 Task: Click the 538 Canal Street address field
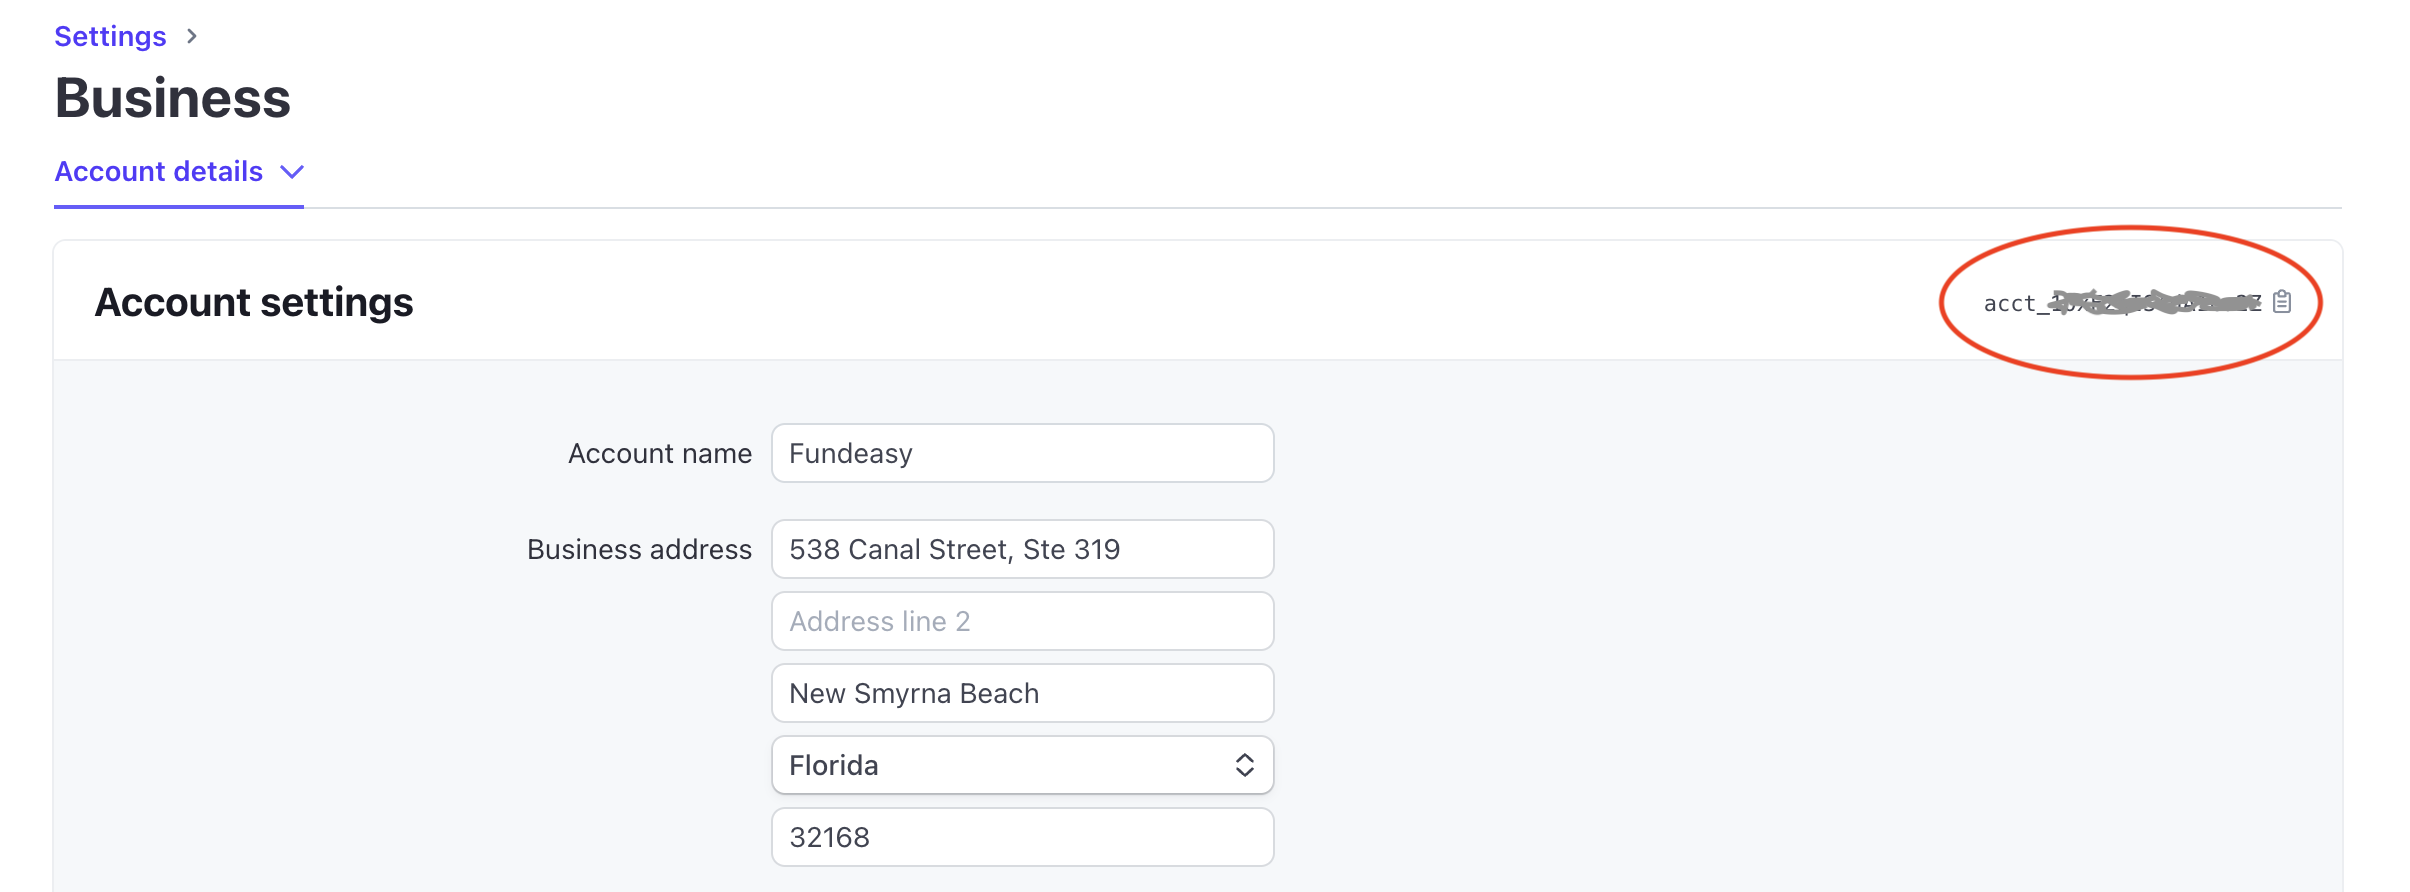pos(1022,549)
